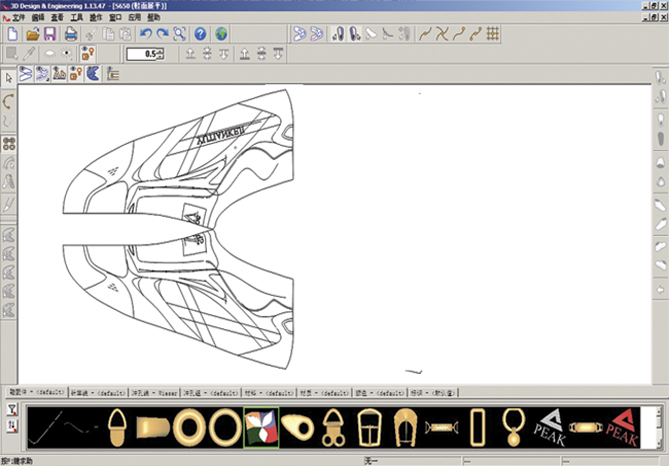Click the left arrow icon in right sidebar
Image resolution: width=669 pixels, height=466 pixels.
[x=660, y=290]
